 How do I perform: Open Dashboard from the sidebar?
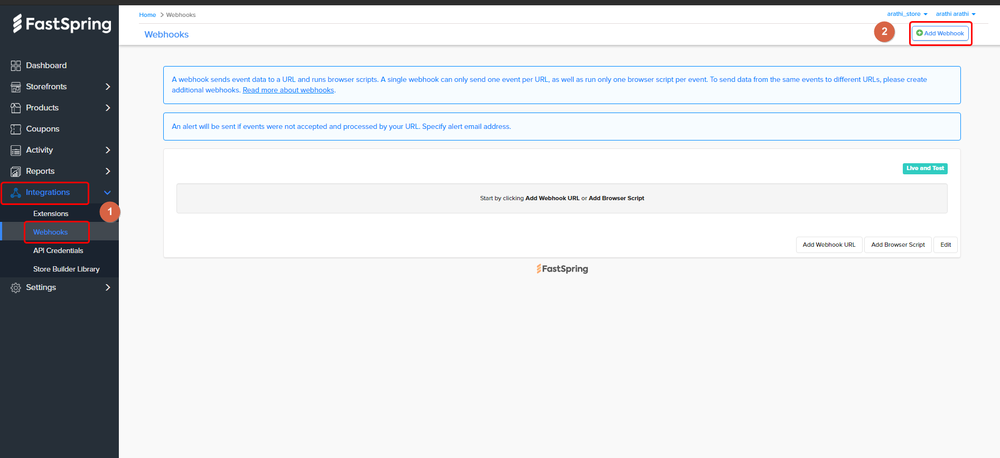click(46, 66)
